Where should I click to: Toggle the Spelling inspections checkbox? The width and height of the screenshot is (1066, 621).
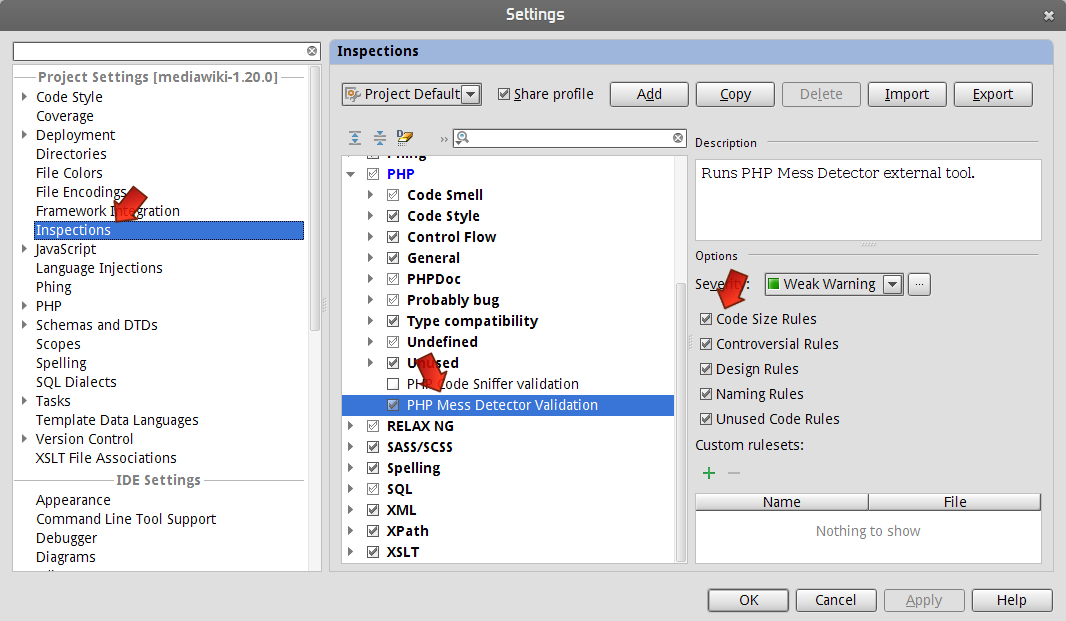click(x=373, y=468)
